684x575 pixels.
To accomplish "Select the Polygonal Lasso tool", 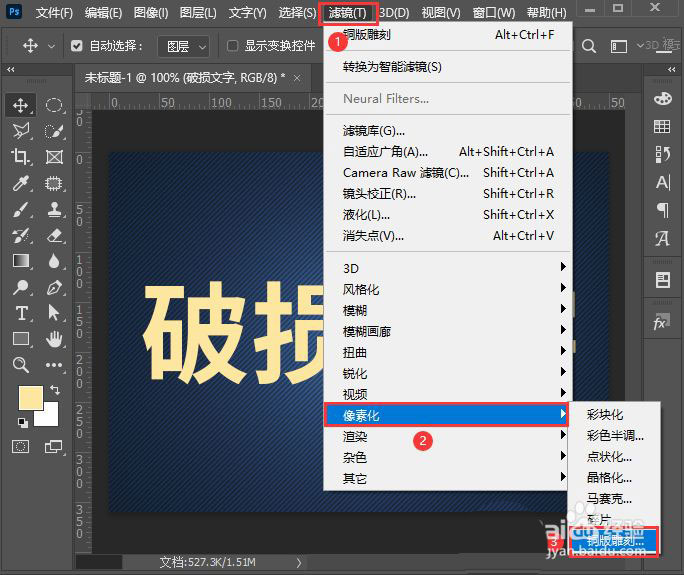I will click(x=21, y=131).
